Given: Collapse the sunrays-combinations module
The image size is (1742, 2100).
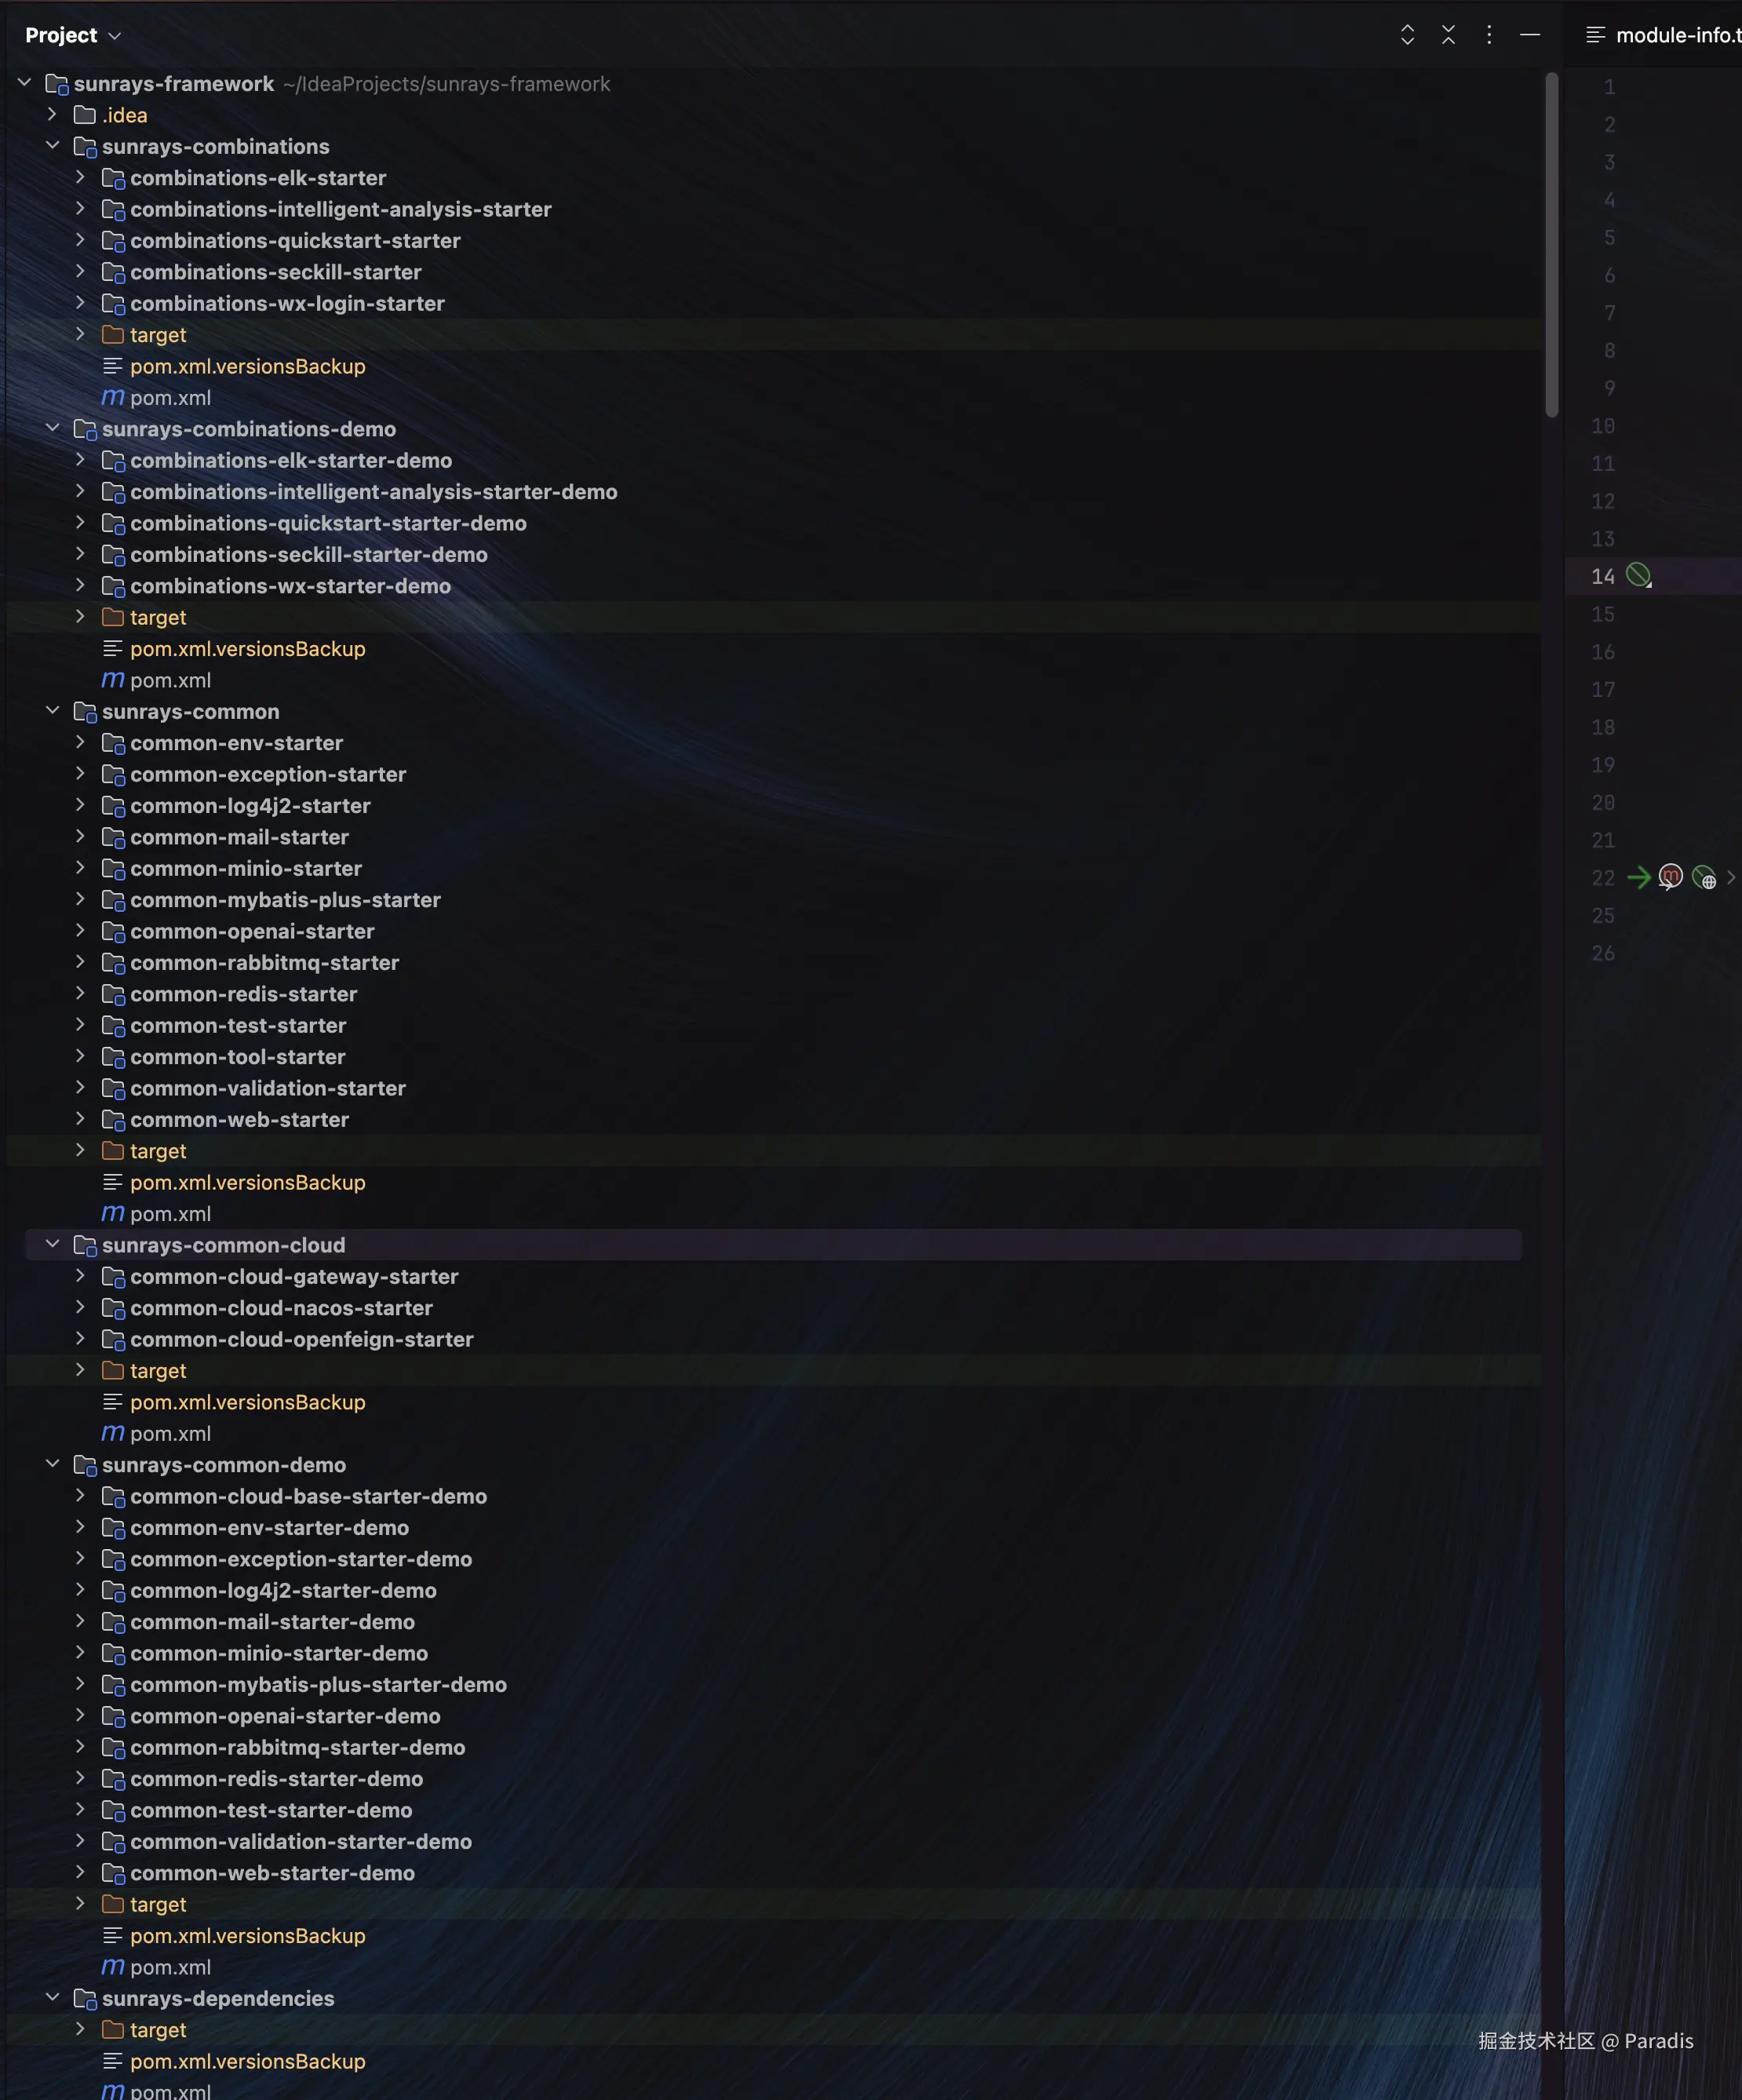Looking at the screenshot, I should tap(53, 146).
